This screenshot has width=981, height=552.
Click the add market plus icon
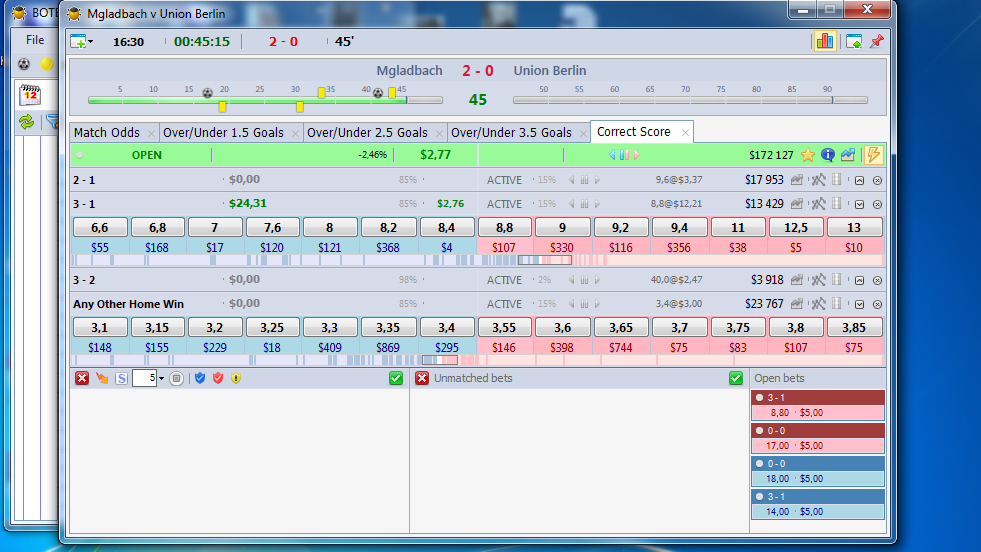click(78, 42)
